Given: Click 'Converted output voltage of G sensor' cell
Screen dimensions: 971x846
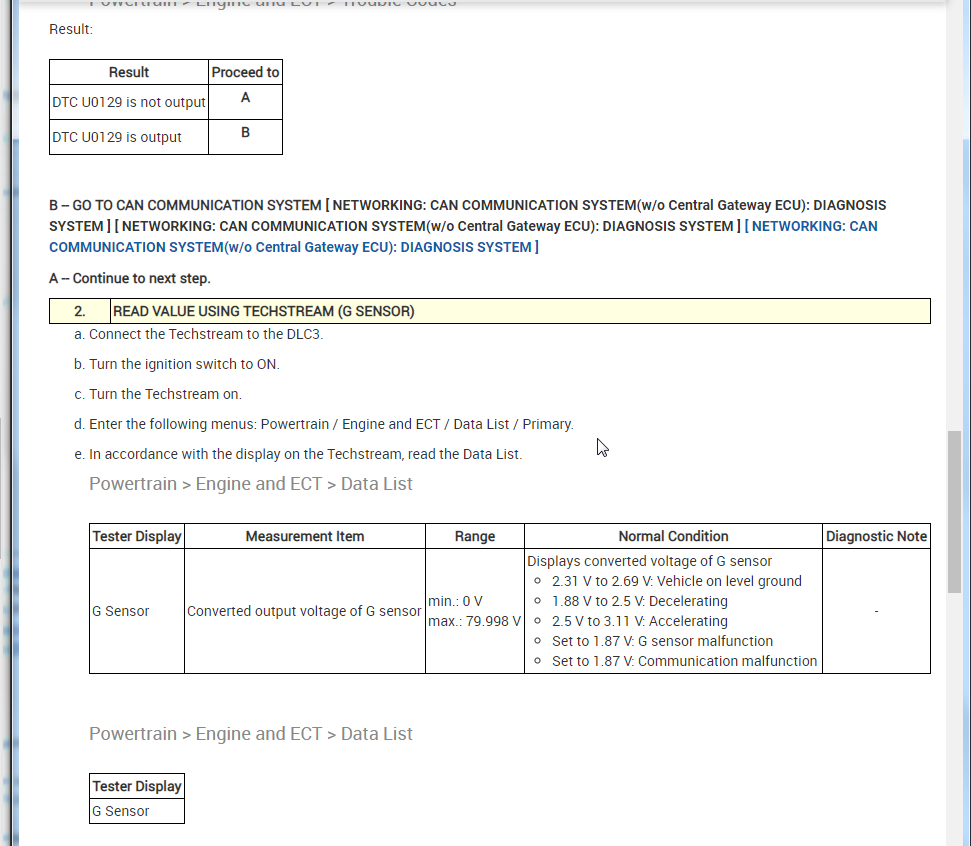Looking at the screenshot, I should click(x=304, y=611).
